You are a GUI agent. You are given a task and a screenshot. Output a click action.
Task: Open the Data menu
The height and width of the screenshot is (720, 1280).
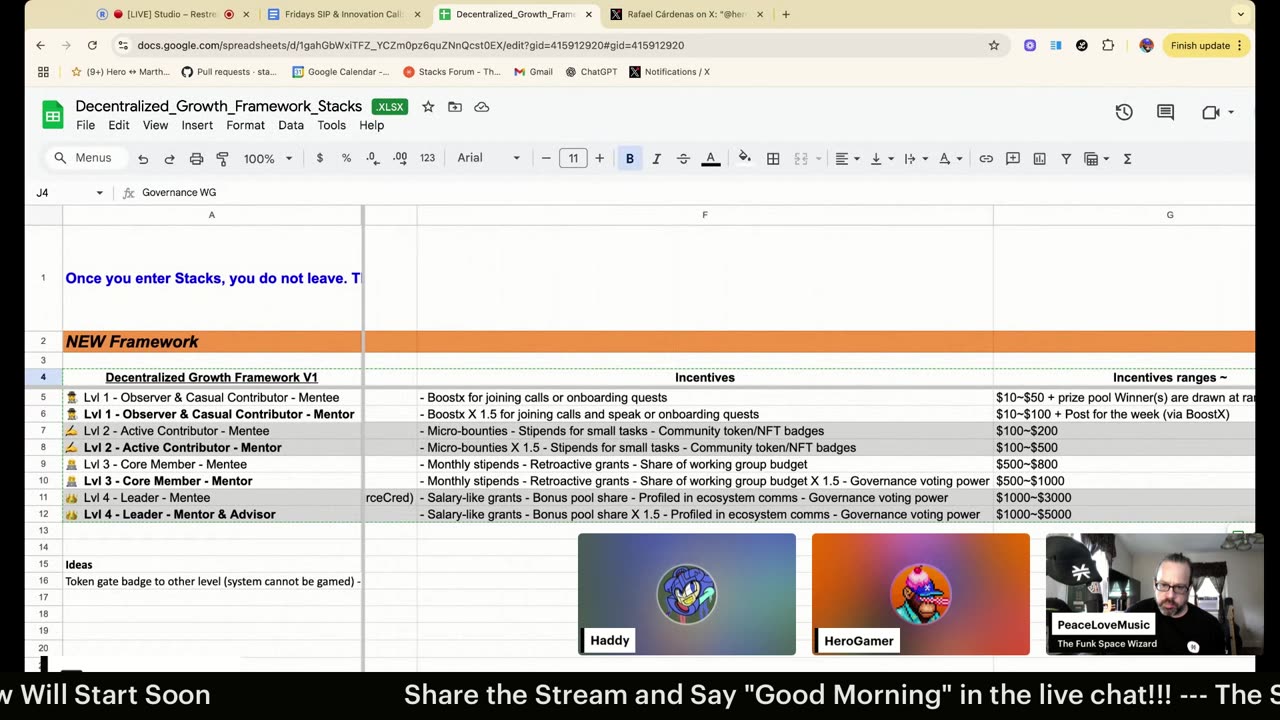pos(291,125)
